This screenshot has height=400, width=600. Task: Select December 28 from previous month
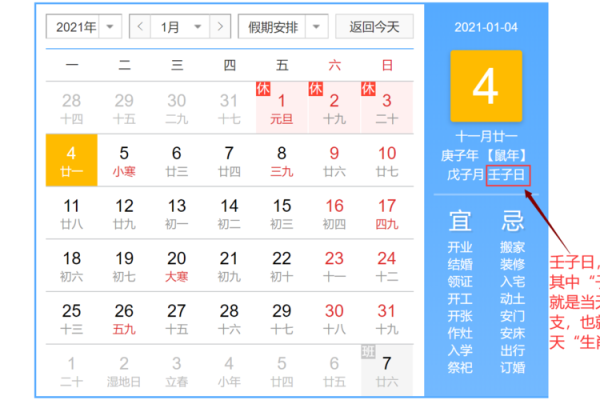point(71,107)
